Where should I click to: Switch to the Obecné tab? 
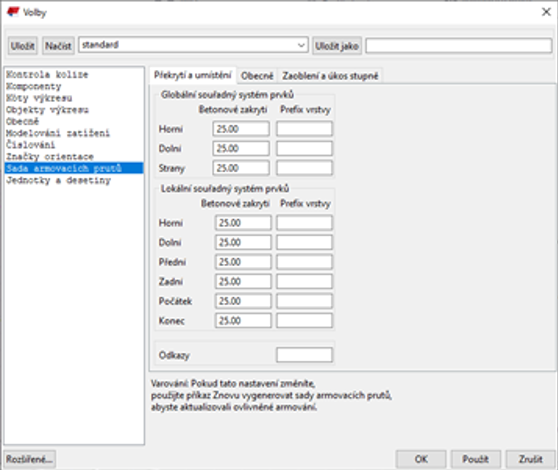point(257,76)
